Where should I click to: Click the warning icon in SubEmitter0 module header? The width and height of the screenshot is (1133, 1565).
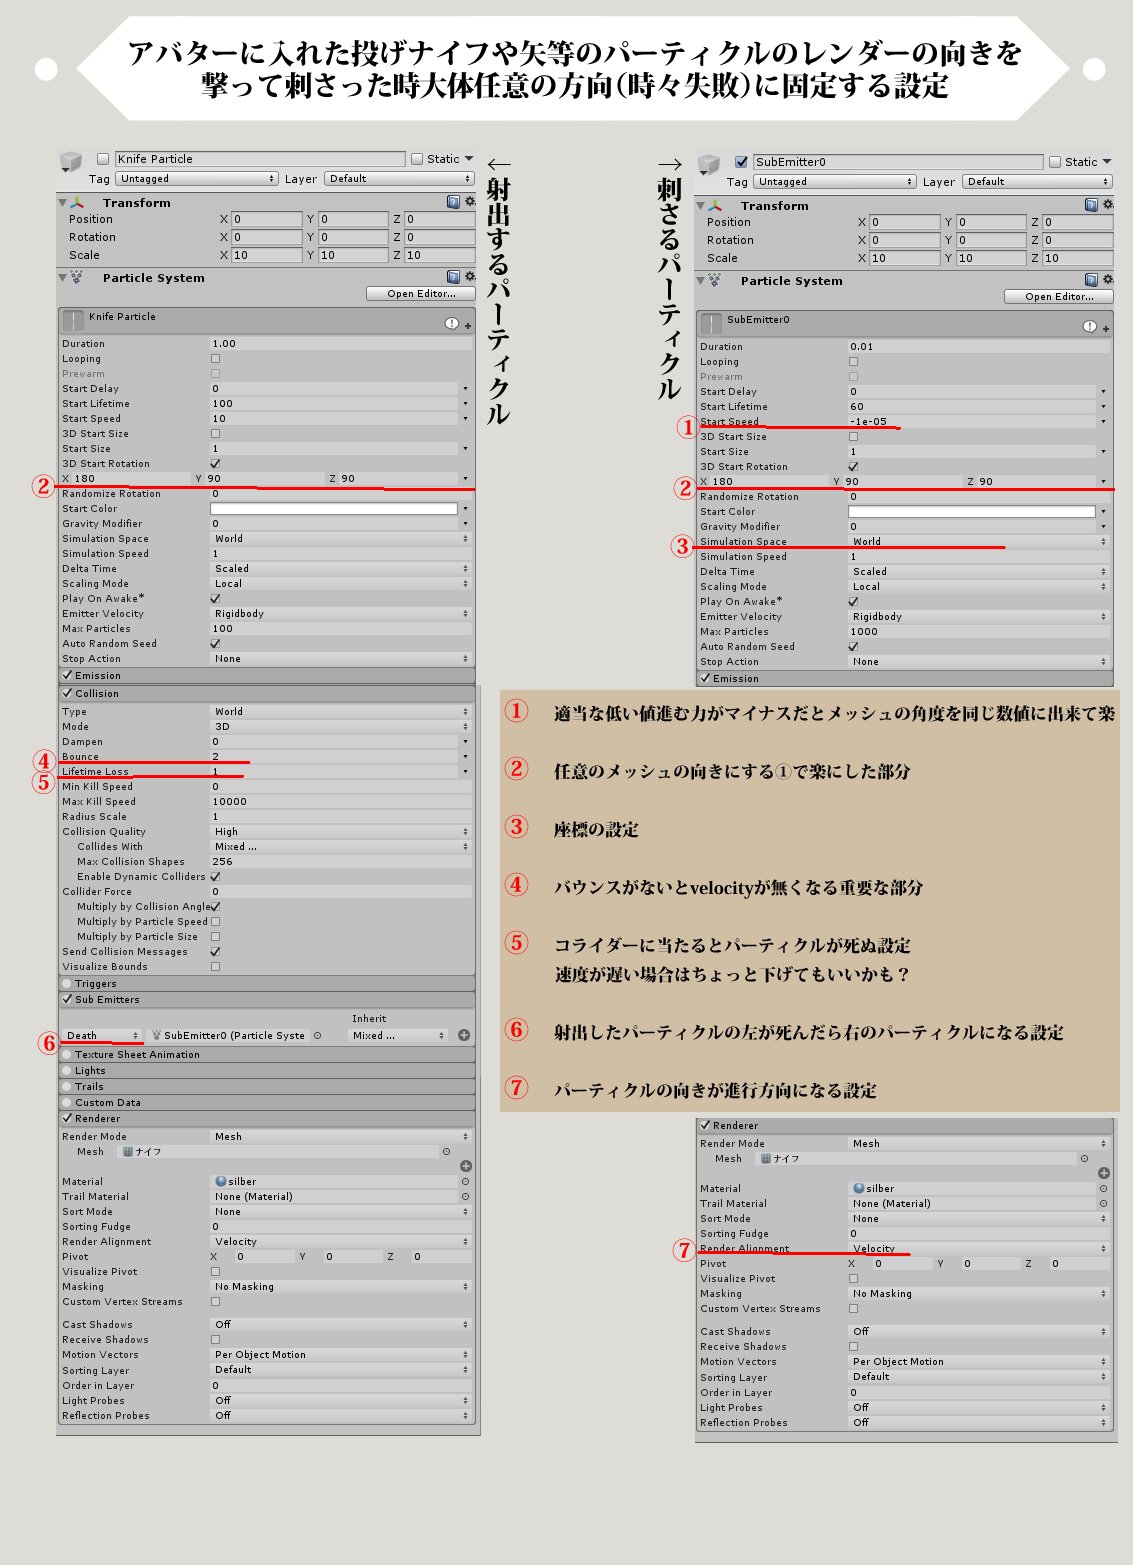[x=1089, y=326]
